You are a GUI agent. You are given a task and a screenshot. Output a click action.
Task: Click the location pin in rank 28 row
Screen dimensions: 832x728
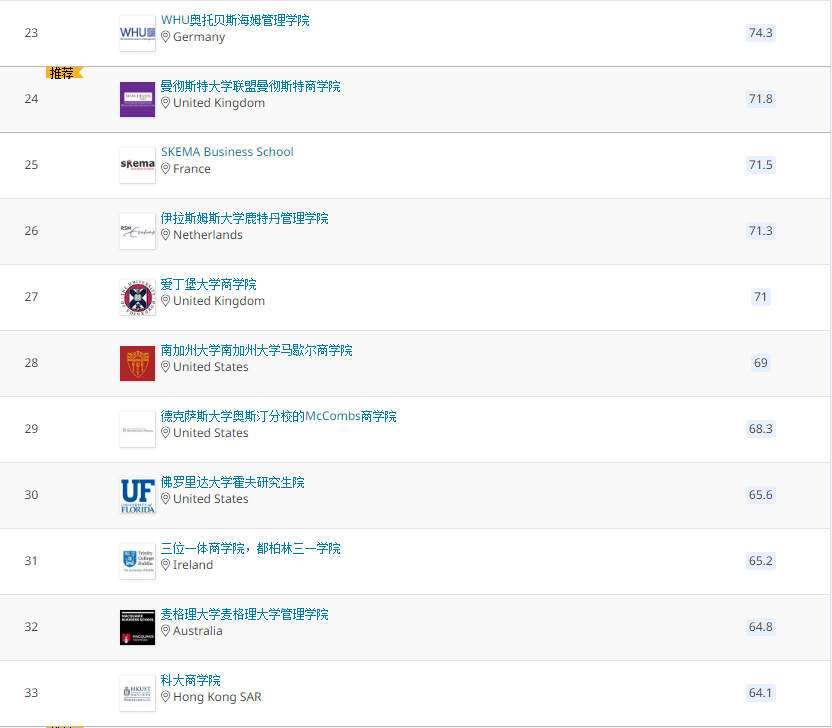[x=166, y=367]
